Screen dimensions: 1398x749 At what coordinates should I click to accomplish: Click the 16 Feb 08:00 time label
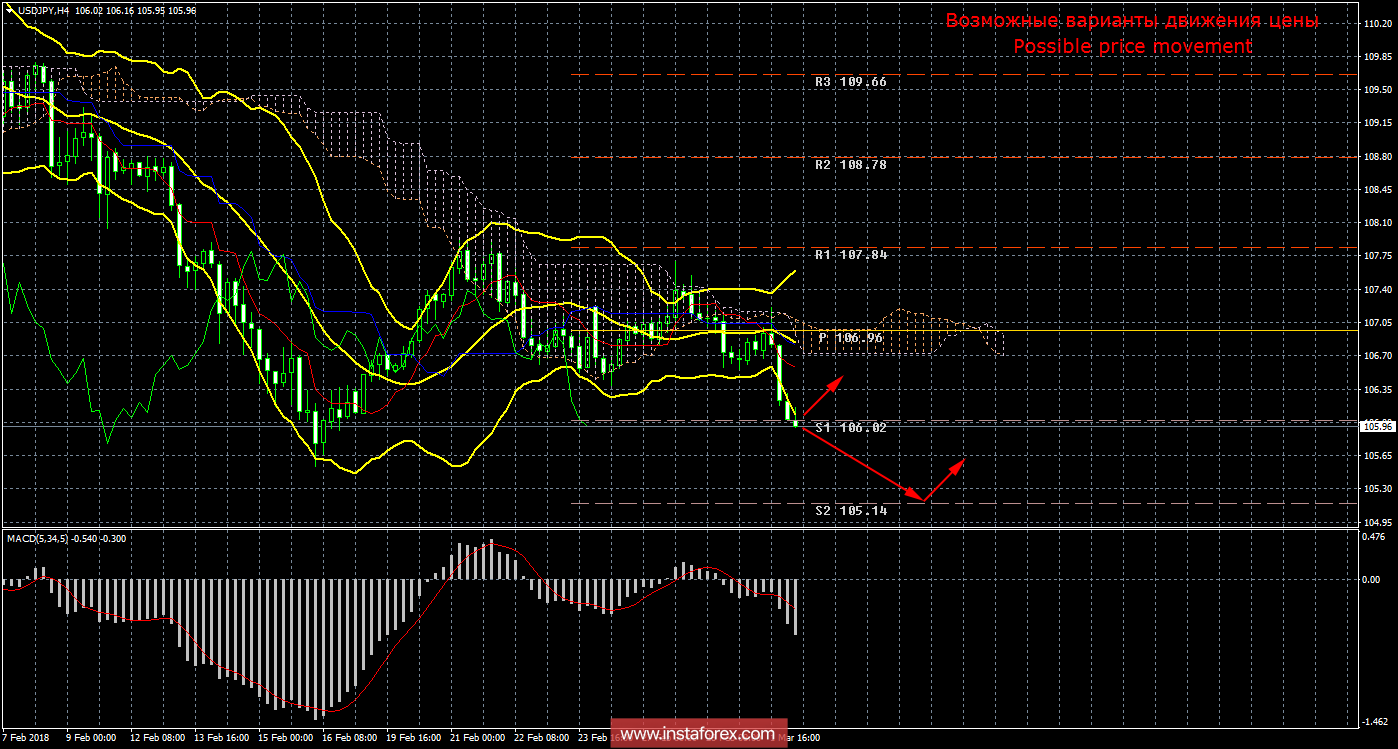point(349,738)
